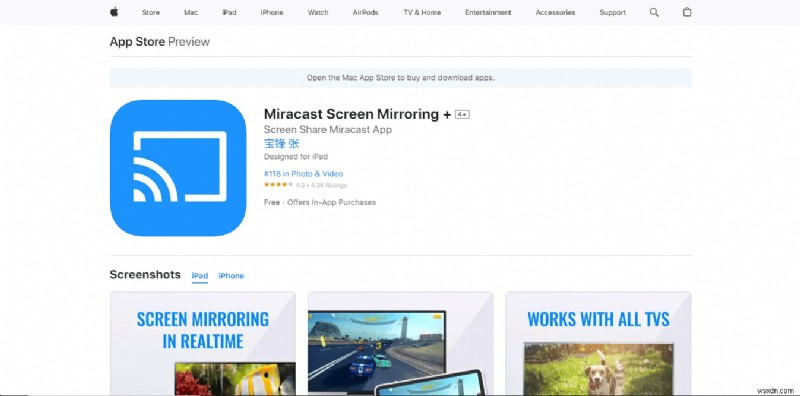Click Free Offers In-App Purchases text

tap(320, 202)
